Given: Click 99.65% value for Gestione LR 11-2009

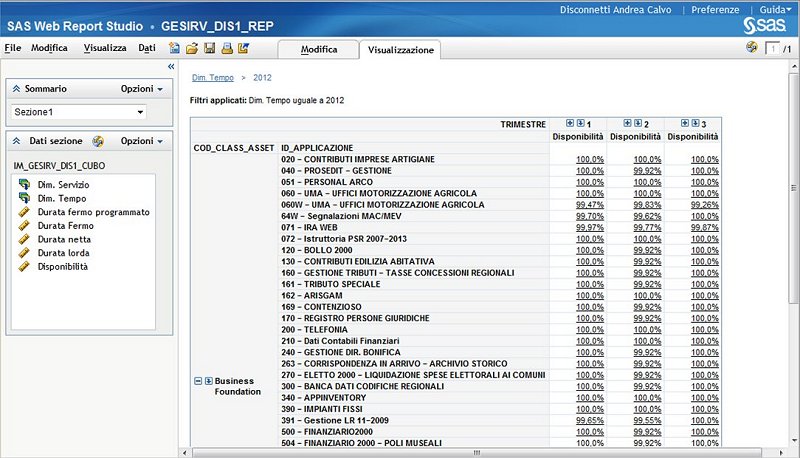Looking at the screenshot, I should click(590, 420).
